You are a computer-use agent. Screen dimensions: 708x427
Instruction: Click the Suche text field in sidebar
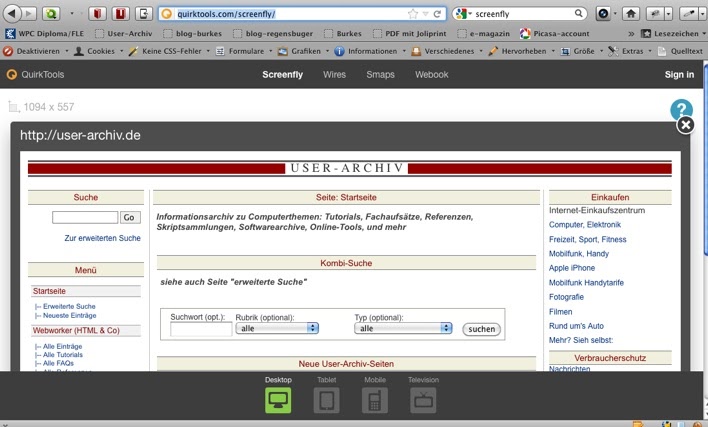click(x=85, y=217)
